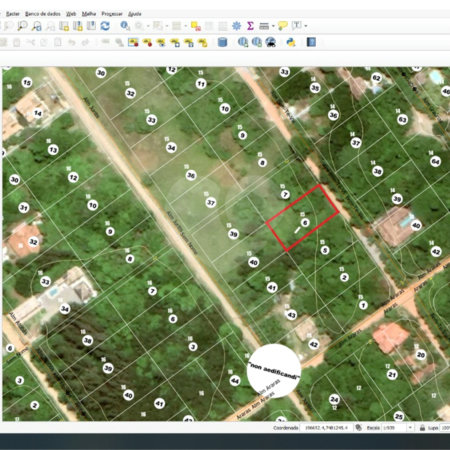Toggle the mouse coordinate extents icon
Image resolution: width=450 pixels, height=450 pixels.
pos(358,427)
